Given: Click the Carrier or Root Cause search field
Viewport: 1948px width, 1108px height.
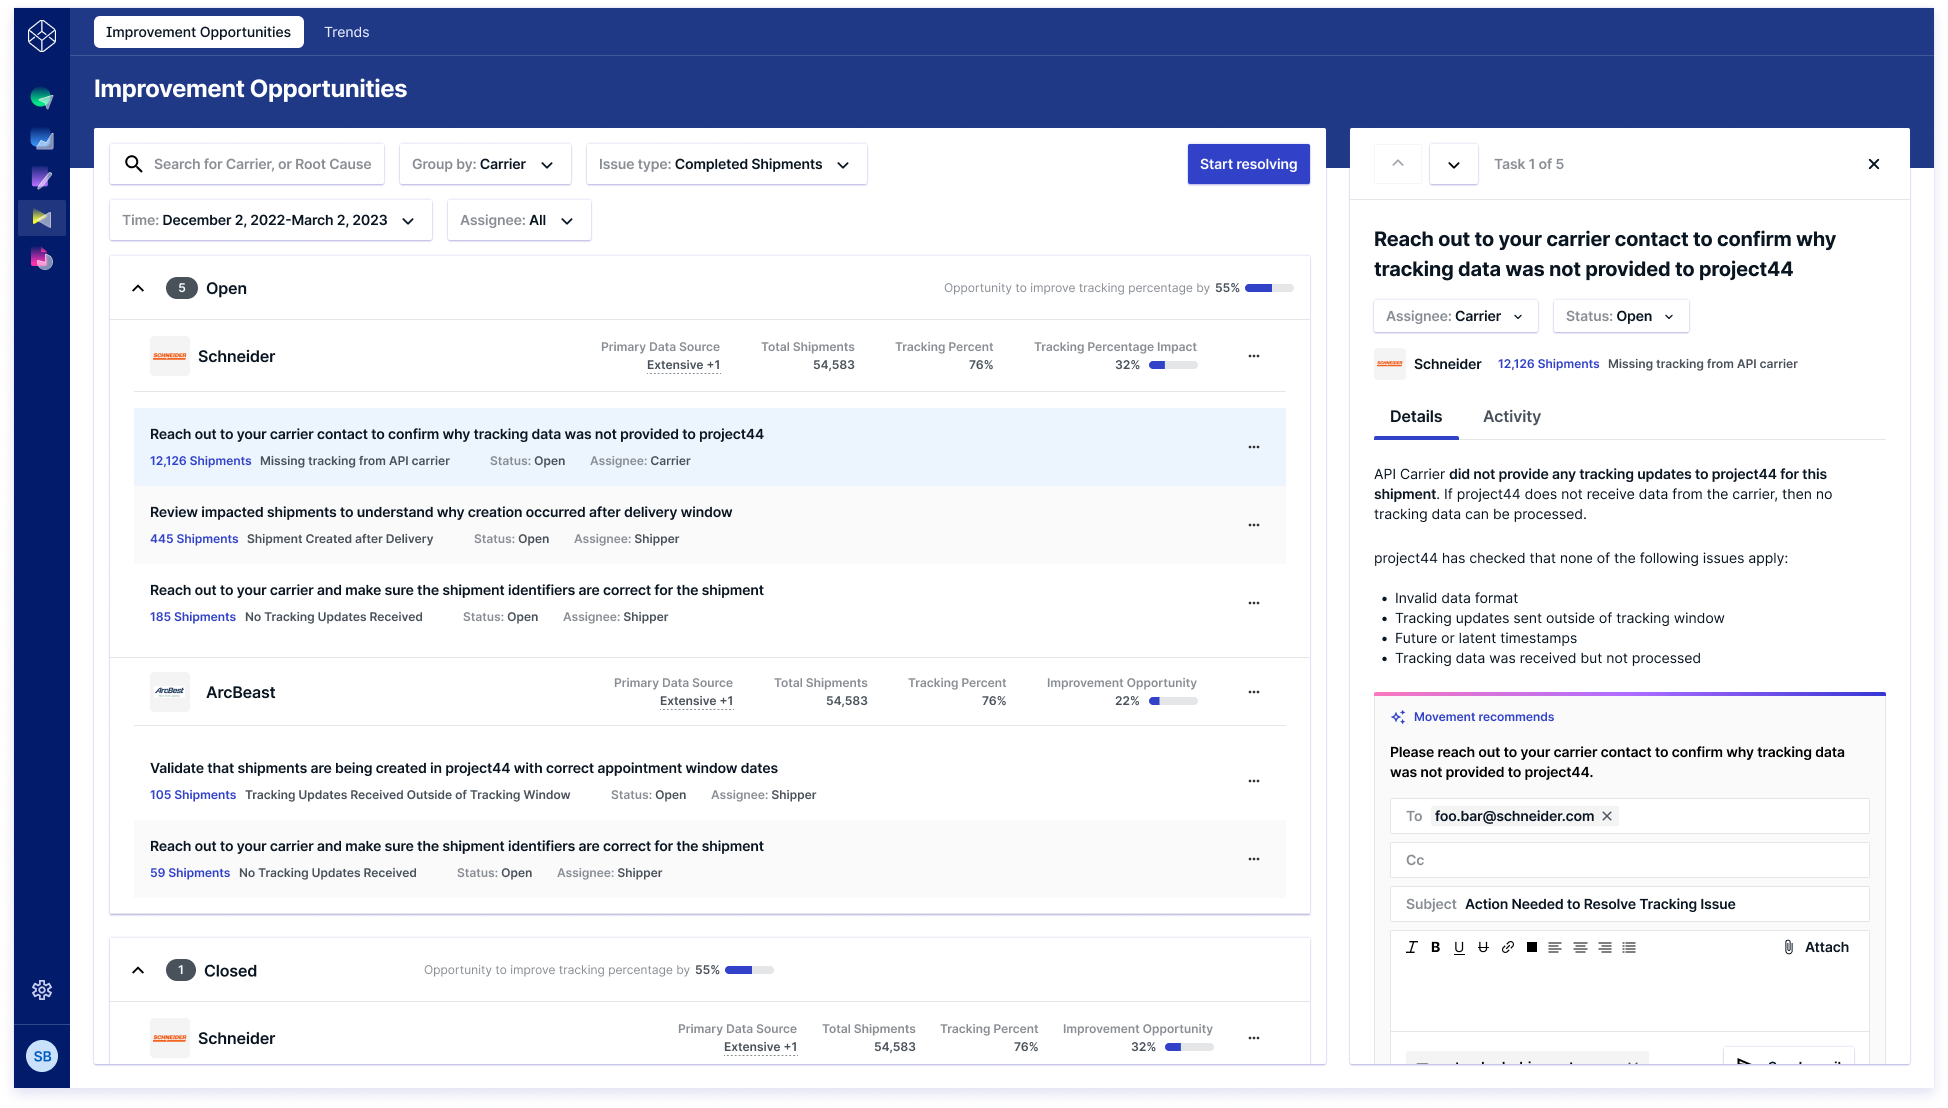Looking at the screenshot, I should pos(262,164).
